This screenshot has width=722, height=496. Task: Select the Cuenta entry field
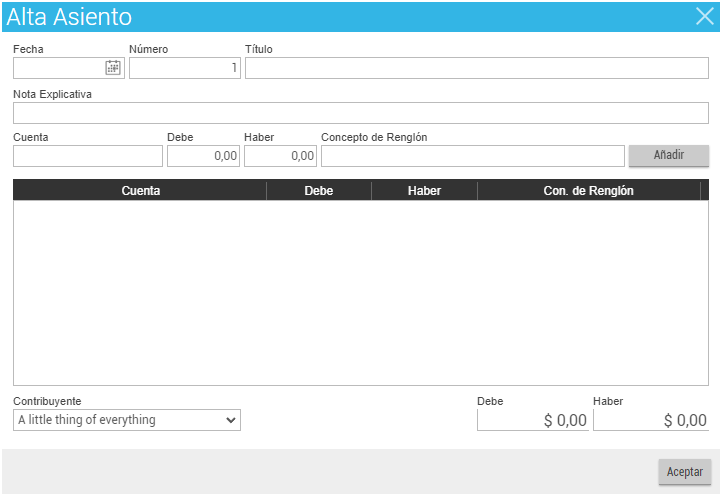(88, 156)
